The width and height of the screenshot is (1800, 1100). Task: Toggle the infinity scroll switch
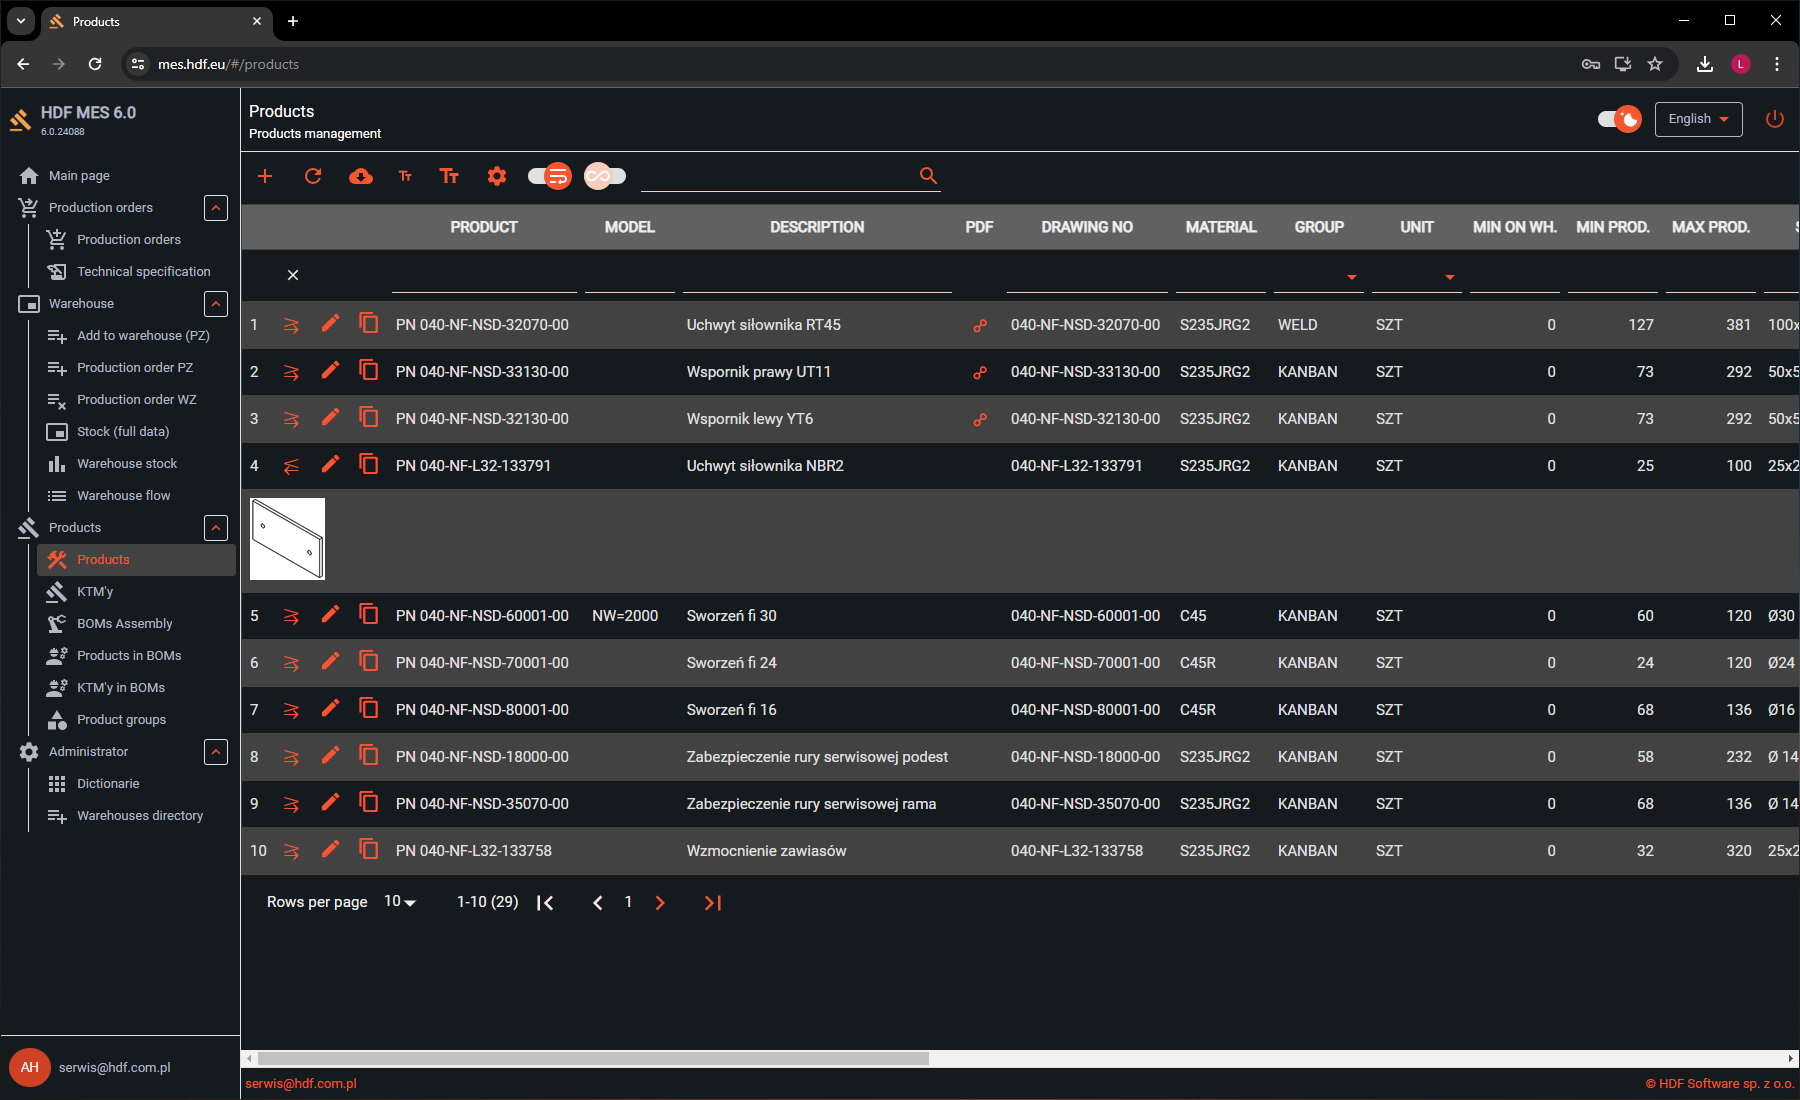(605, 176)
